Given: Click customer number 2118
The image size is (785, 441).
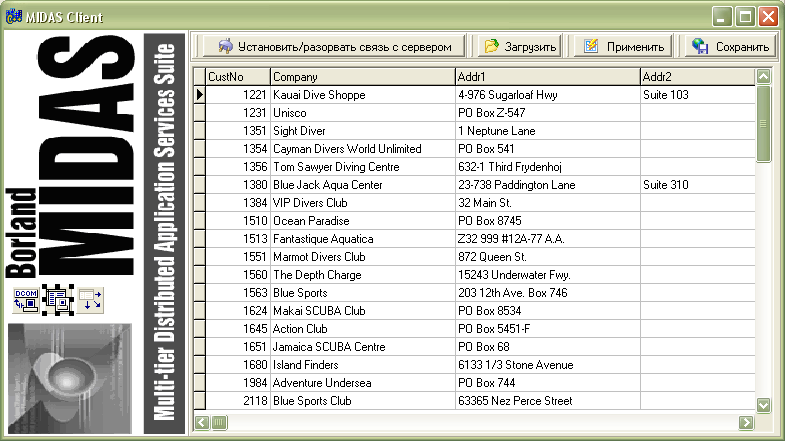Looking at the screenshot, I should pyautogui.click(x=238, y=401).
